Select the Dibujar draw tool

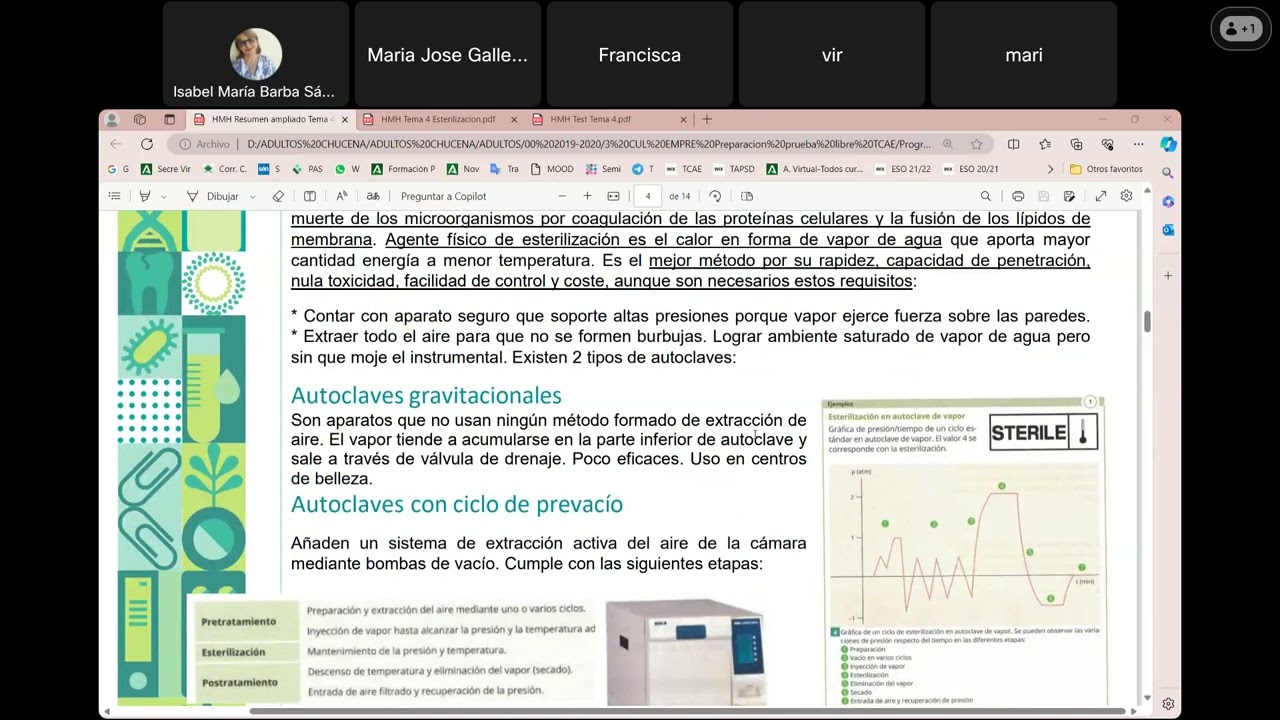tap(214, 196)
